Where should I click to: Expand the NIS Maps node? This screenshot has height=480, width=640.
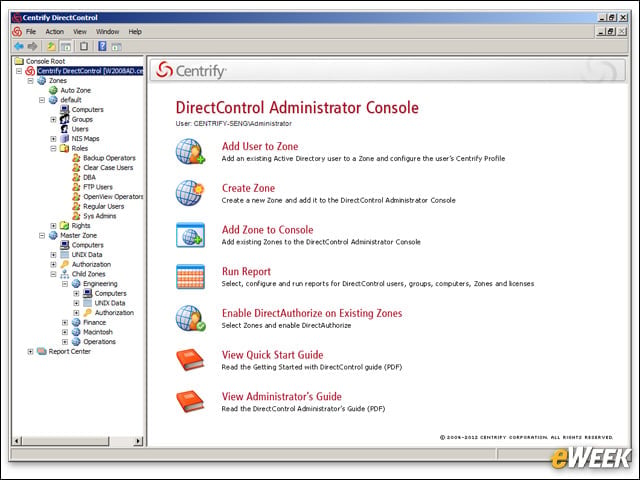pyautogui.click(x=53, y=139)
